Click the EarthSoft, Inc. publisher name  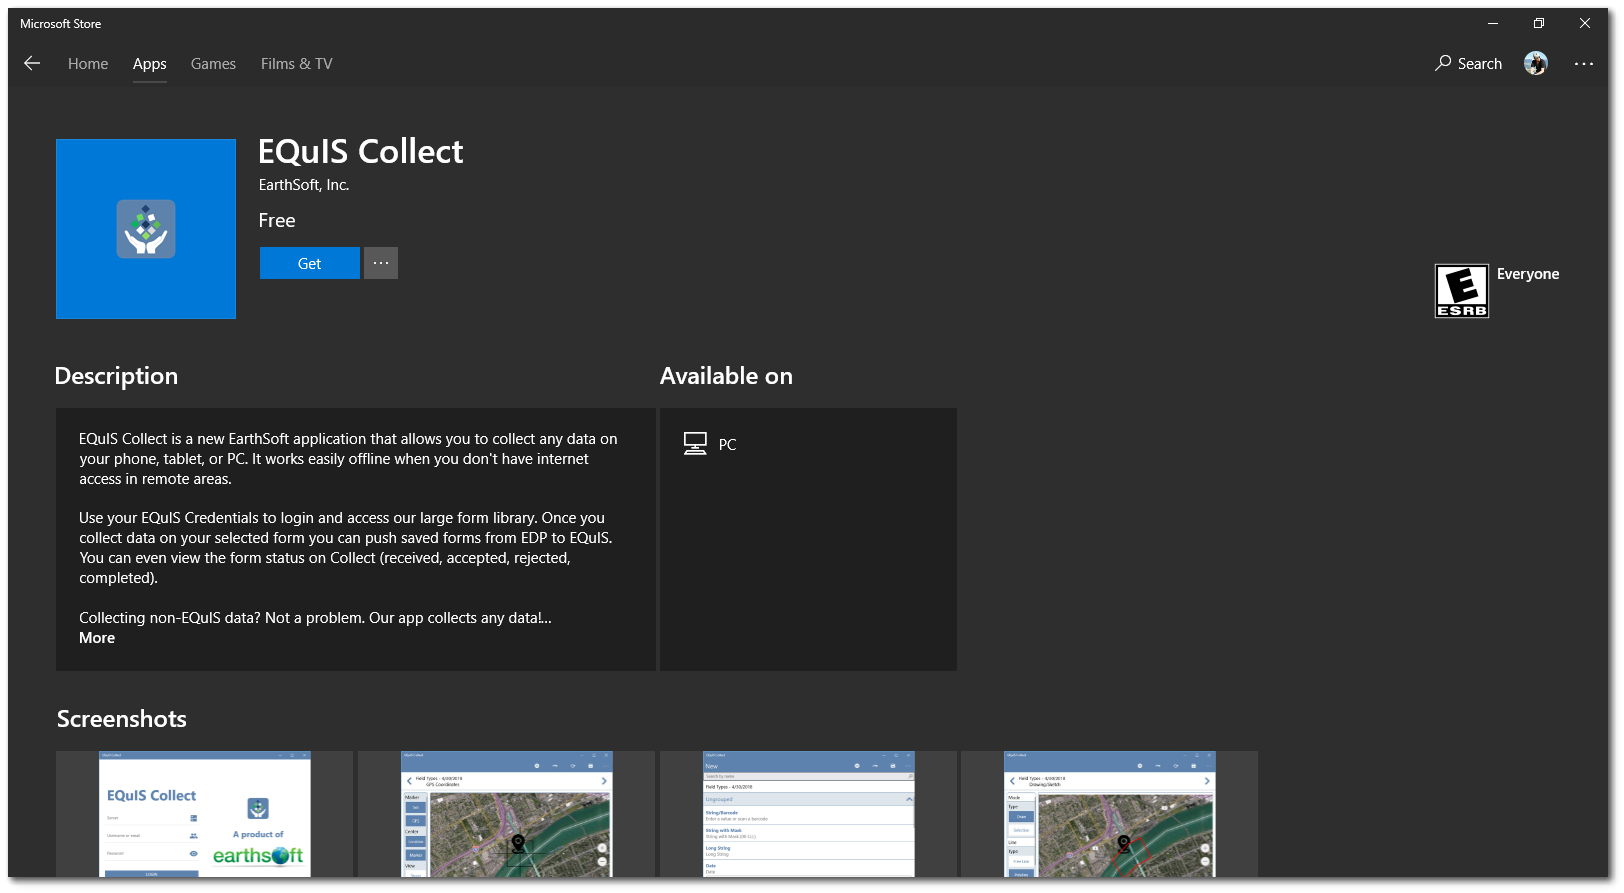[x=304, y=185]
